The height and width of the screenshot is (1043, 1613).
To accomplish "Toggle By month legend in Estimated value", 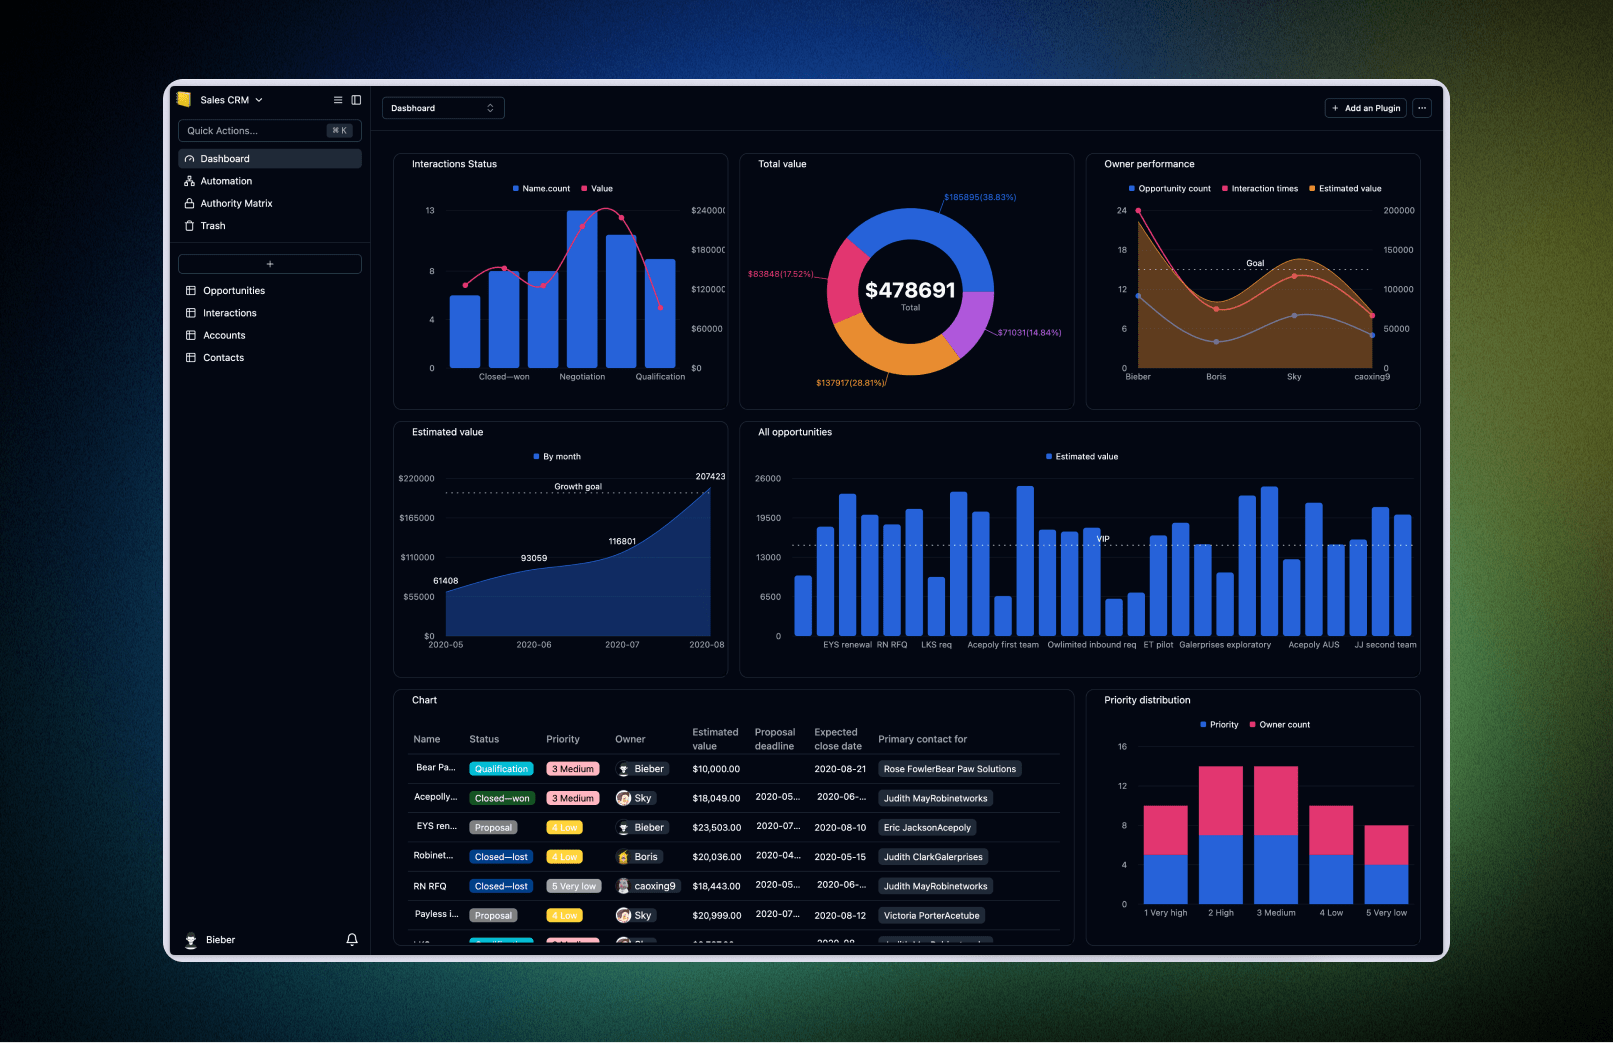I will click(557, 456).
